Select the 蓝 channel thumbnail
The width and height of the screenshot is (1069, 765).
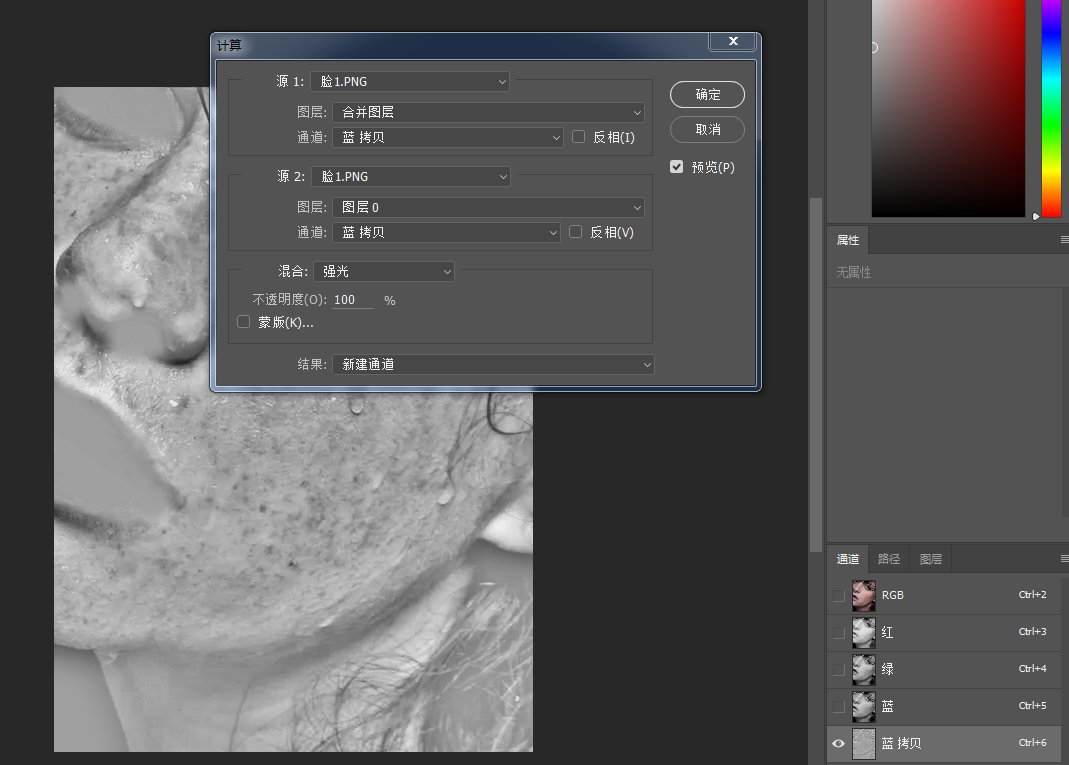(x=864, y=706)
